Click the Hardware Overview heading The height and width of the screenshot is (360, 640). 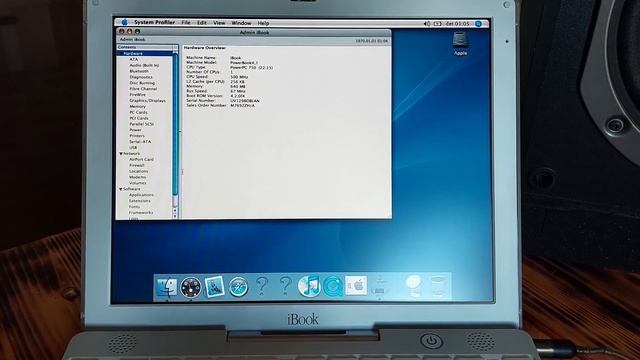[204, 48]
